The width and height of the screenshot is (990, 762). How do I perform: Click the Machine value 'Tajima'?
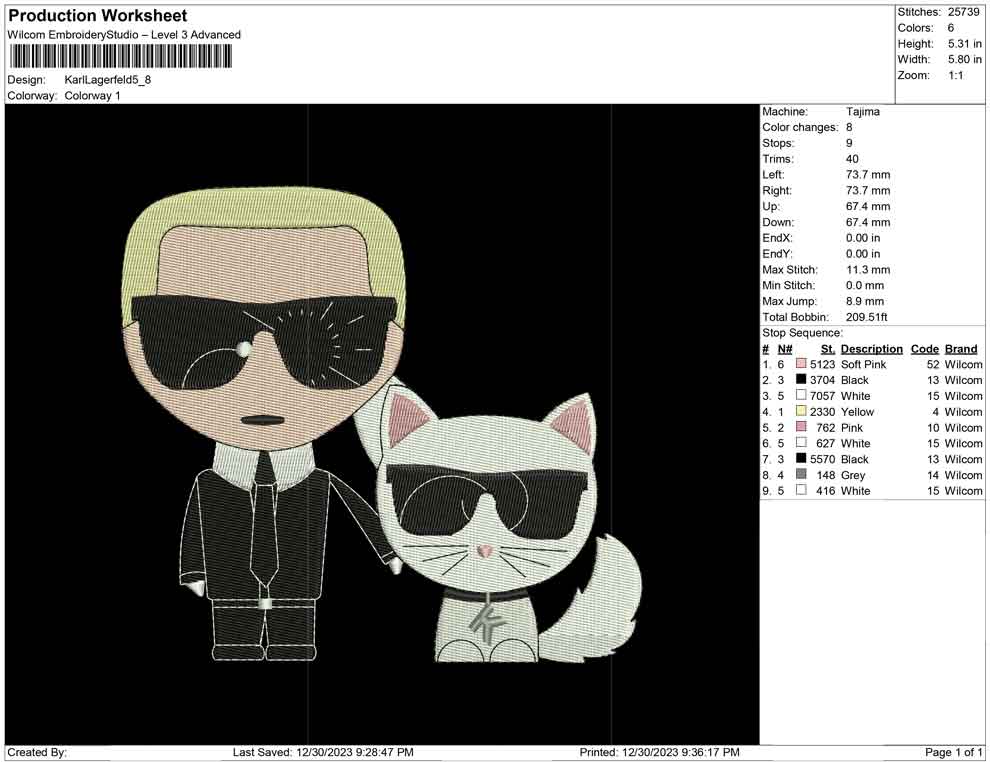coord(862,111)
